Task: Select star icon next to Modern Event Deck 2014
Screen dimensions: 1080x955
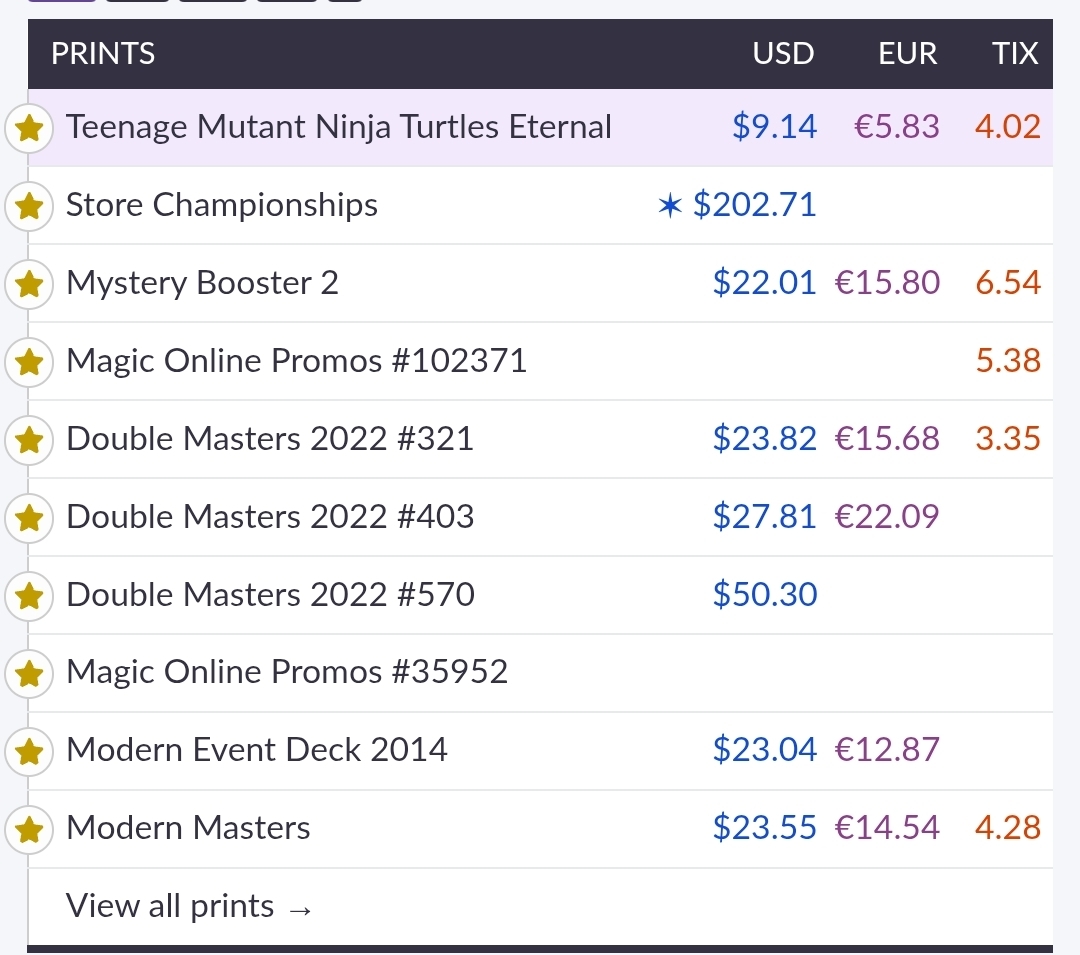Action: click(30, 751)
